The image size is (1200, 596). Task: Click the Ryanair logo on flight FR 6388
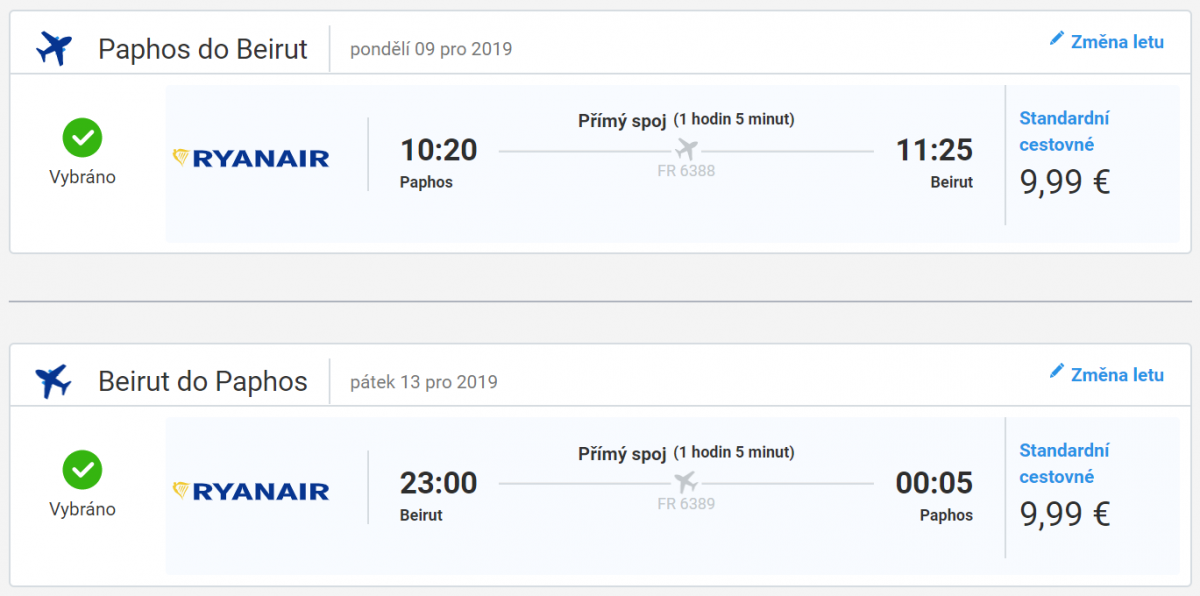251,158
